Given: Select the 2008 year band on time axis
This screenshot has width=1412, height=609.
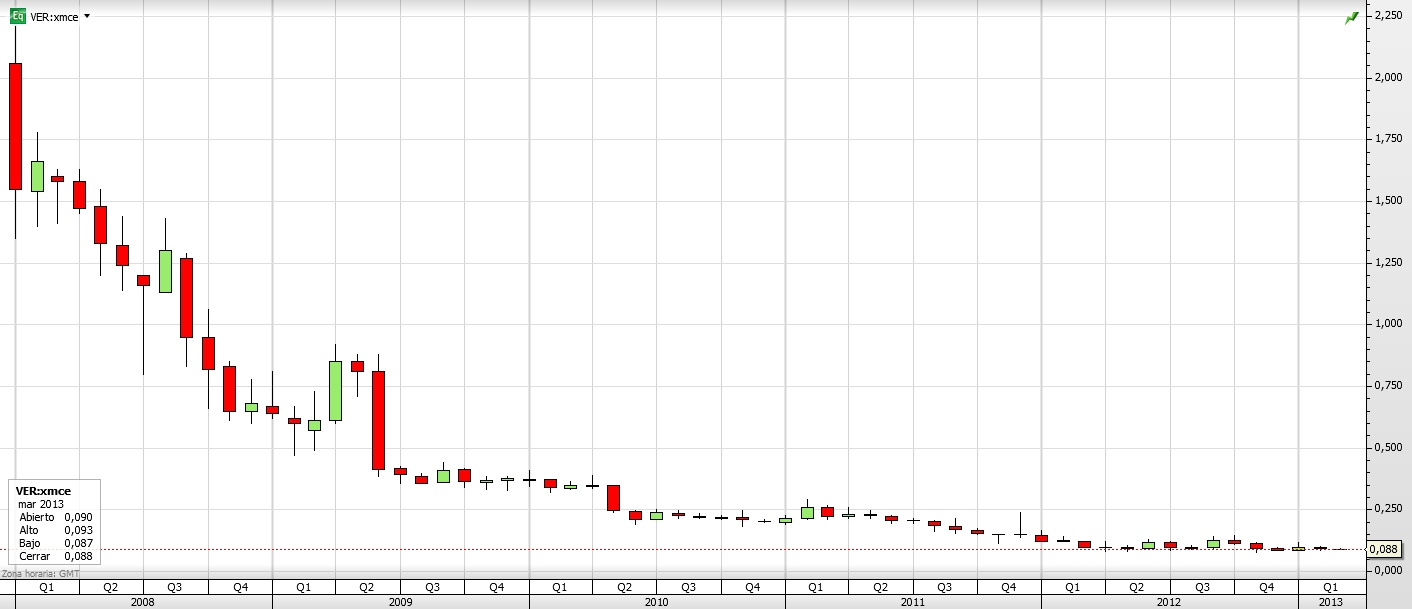Looking at the screenshot, I should click(143, 602).
